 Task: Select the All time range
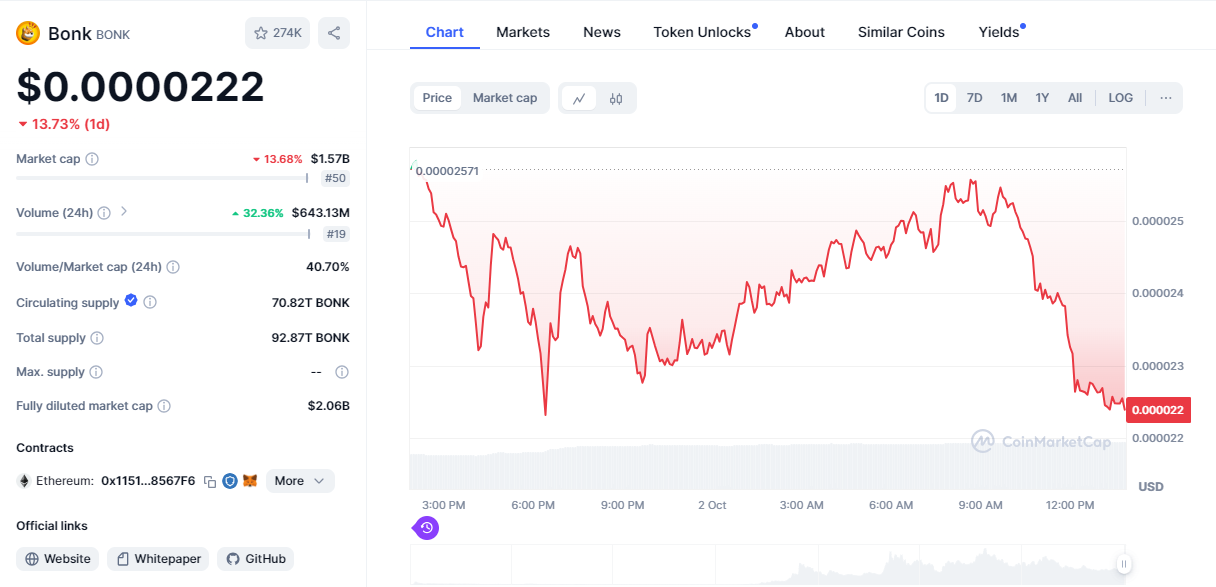click(x=1075, y=98)
